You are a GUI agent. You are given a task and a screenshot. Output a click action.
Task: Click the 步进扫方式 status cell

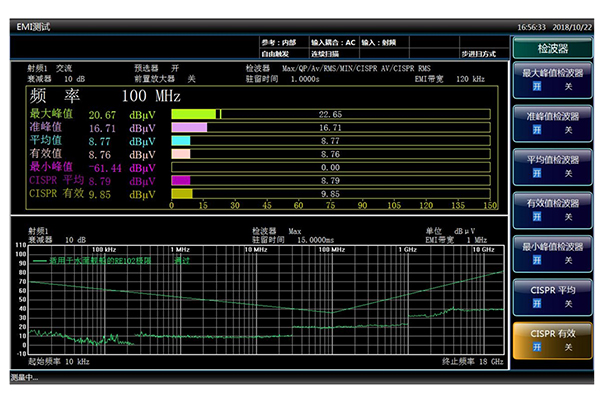point(481,52)
